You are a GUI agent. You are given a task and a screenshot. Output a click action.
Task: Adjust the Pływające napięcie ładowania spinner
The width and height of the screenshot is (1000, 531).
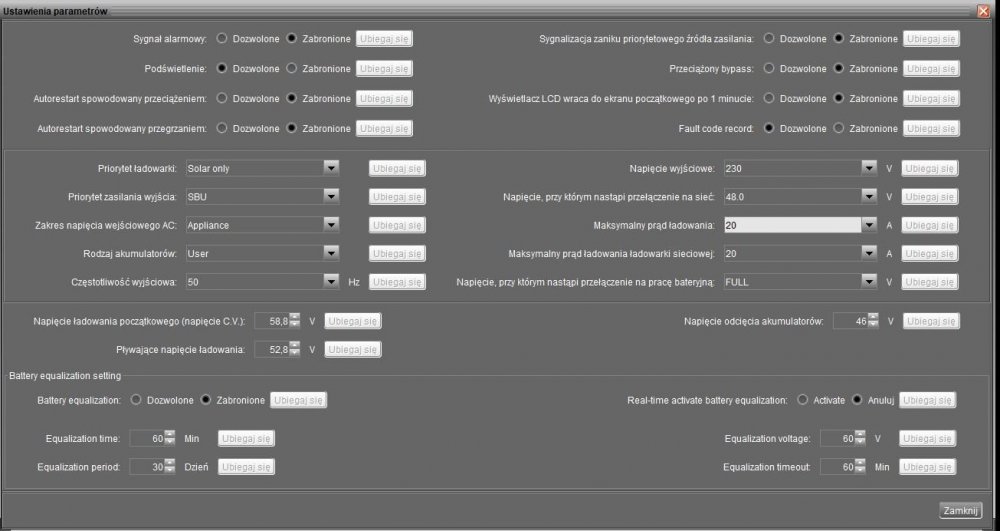click(293, 350)
